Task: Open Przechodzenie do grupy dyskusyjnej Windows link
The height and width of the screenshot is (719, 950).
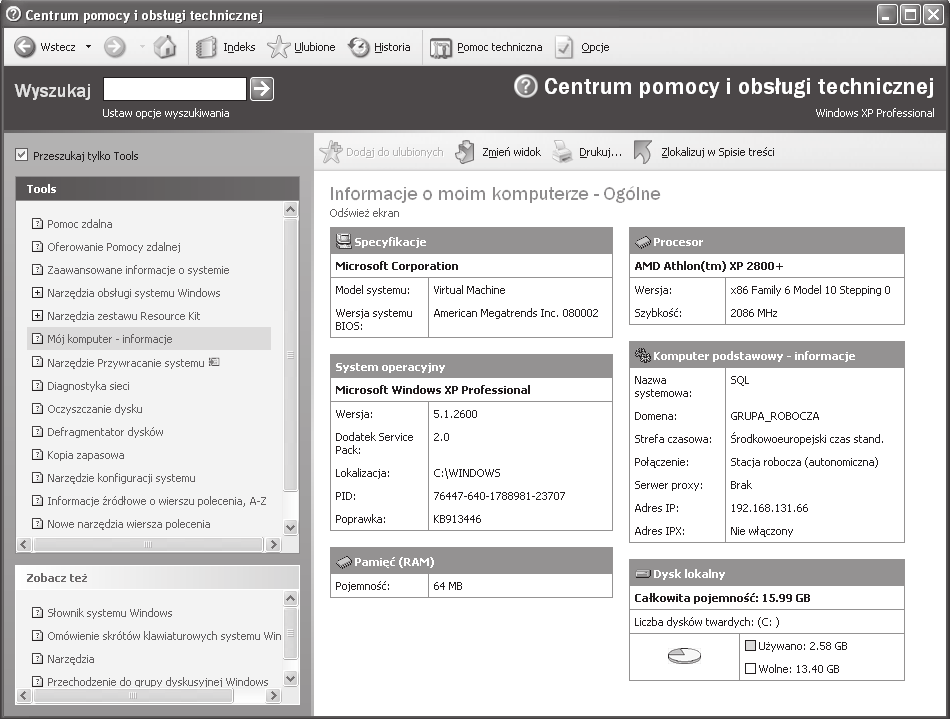Action: (x=158, y=682)
